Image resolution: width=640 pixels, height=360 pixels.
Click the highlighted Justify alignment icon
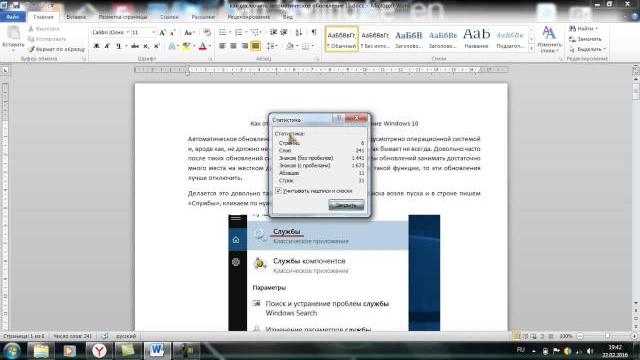[x=256, y=46]
